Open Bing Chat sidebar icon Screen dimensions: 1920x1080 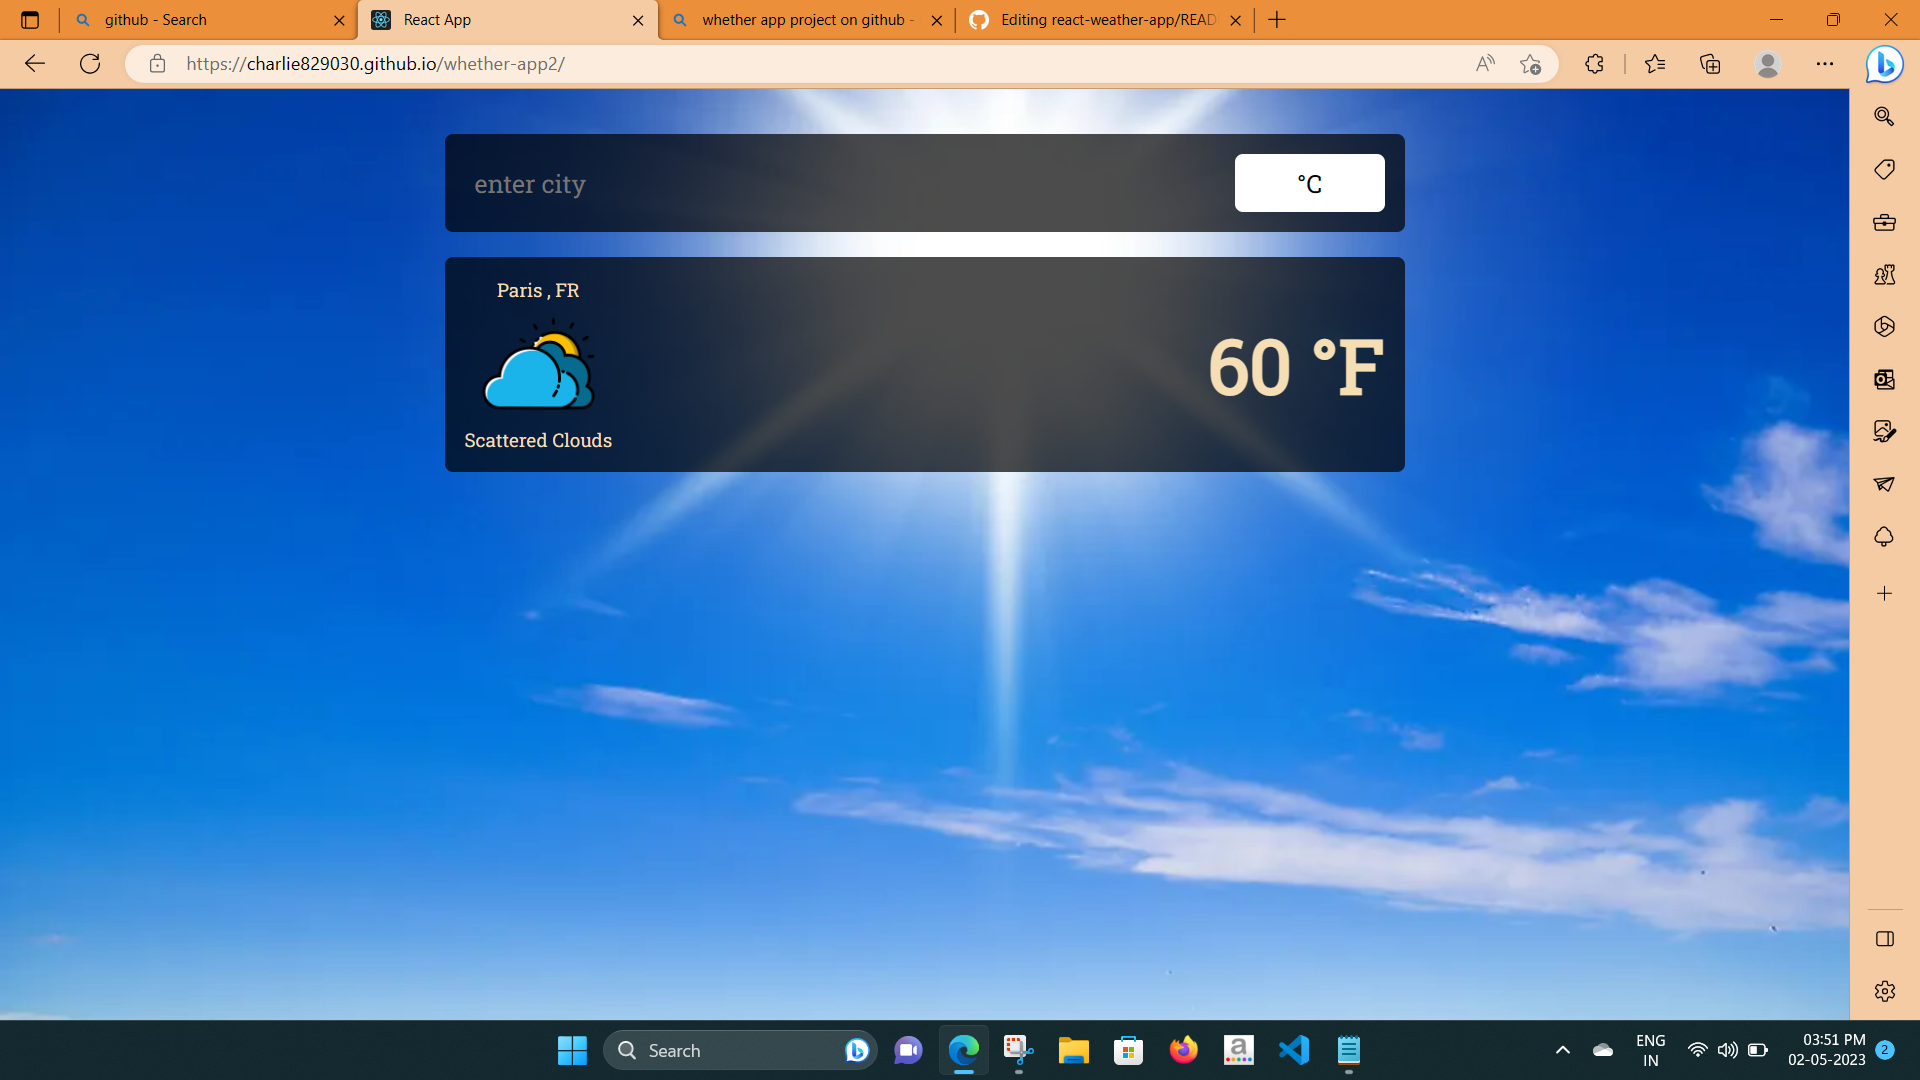pyautogui.click(x=1884, y=64)
